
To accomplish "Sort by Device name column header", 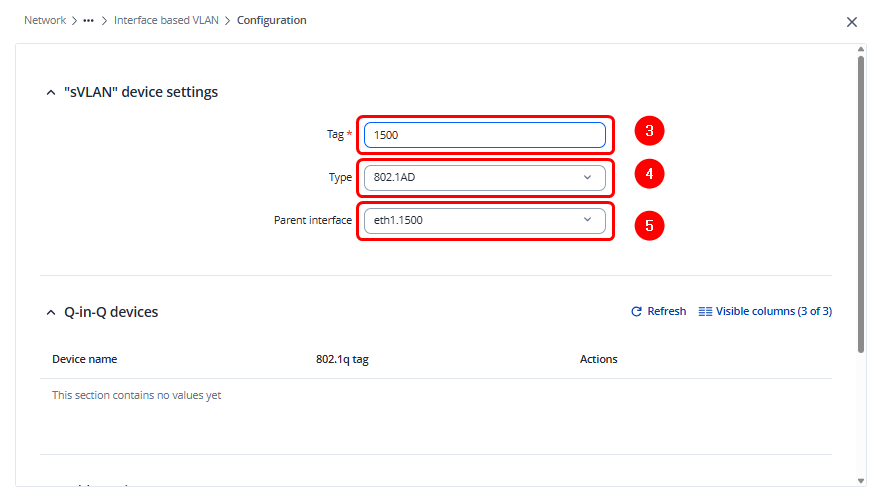I will (x=84, y=359).
